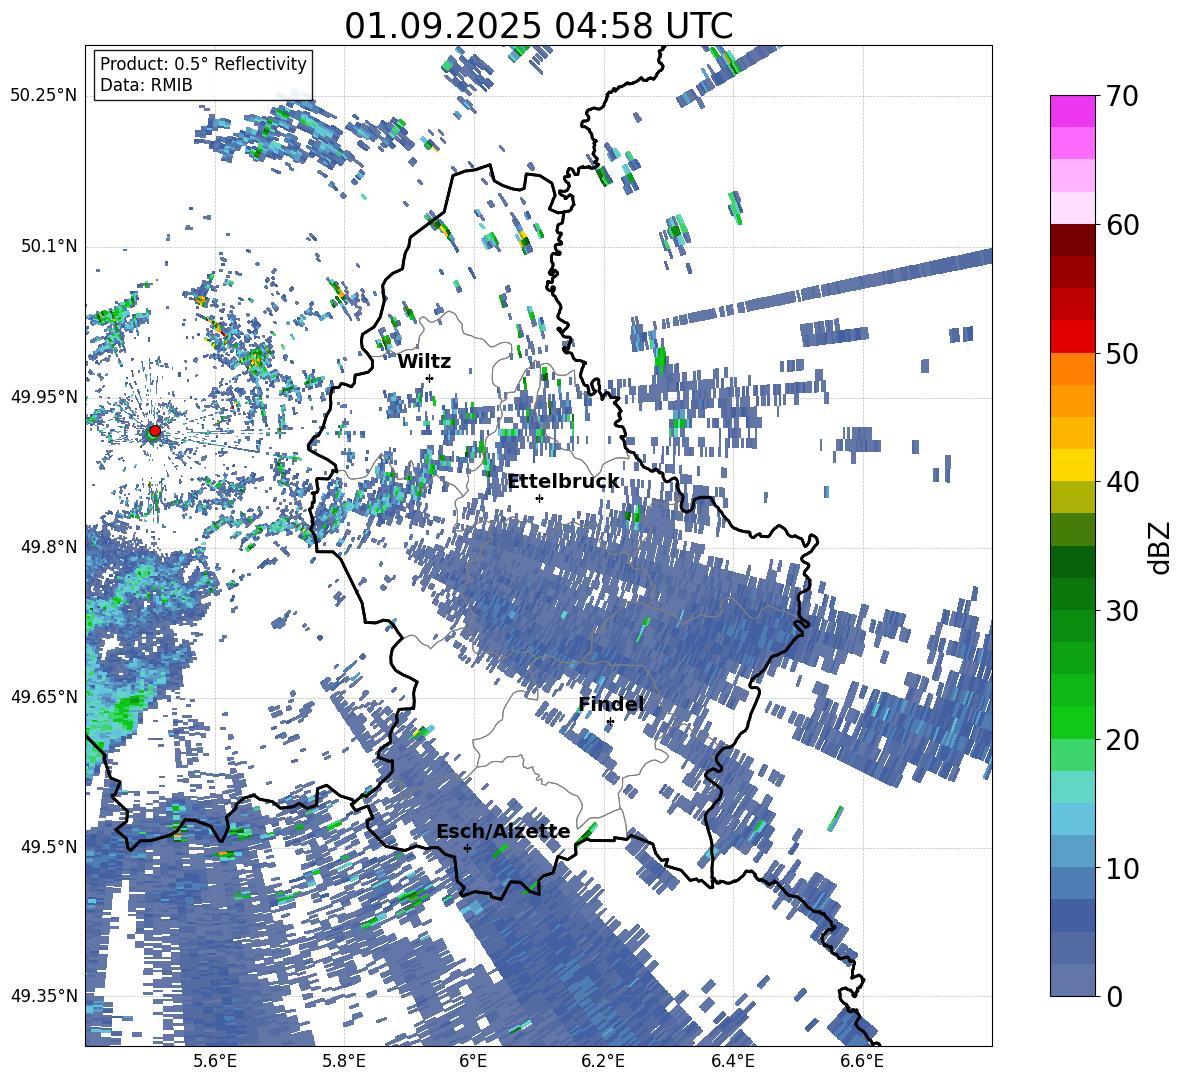Click the 70 tick on the colorbar
The width and height of the screenshot is (1184, 1081).
tap(1121, 96)
